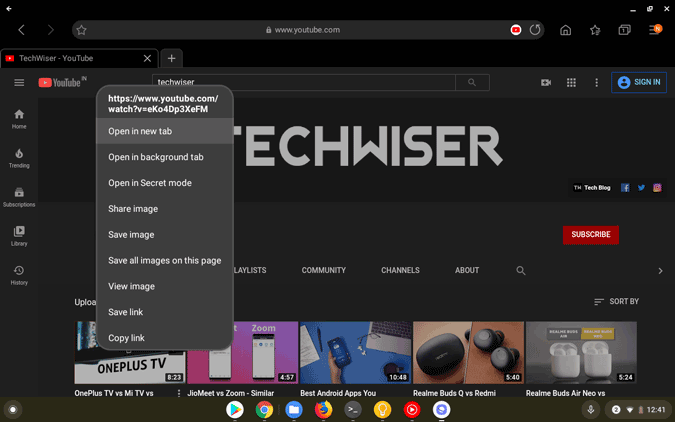Open the create video camera icon
The image size is (675, 422).
[x=546, y=82]
